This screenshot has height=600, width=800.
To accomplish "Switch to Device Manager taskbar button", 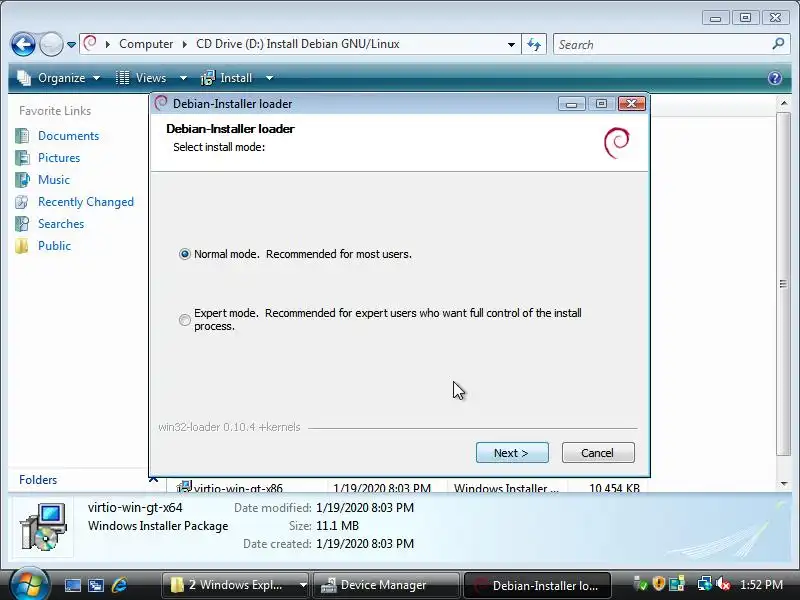I will [x=385, y=585].
